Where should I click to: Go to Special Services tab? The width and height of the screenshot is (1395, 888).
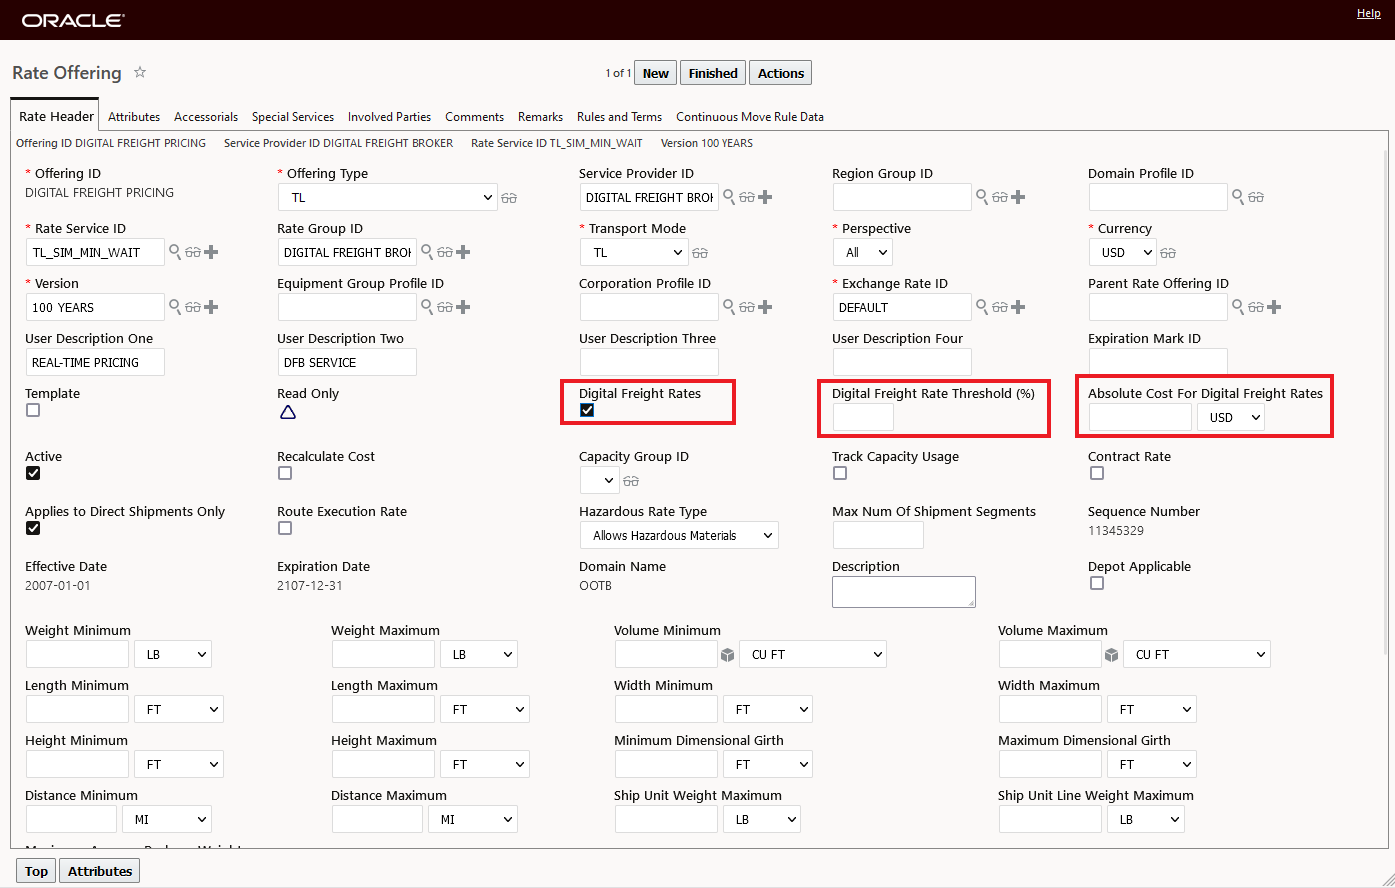point(293,117)
